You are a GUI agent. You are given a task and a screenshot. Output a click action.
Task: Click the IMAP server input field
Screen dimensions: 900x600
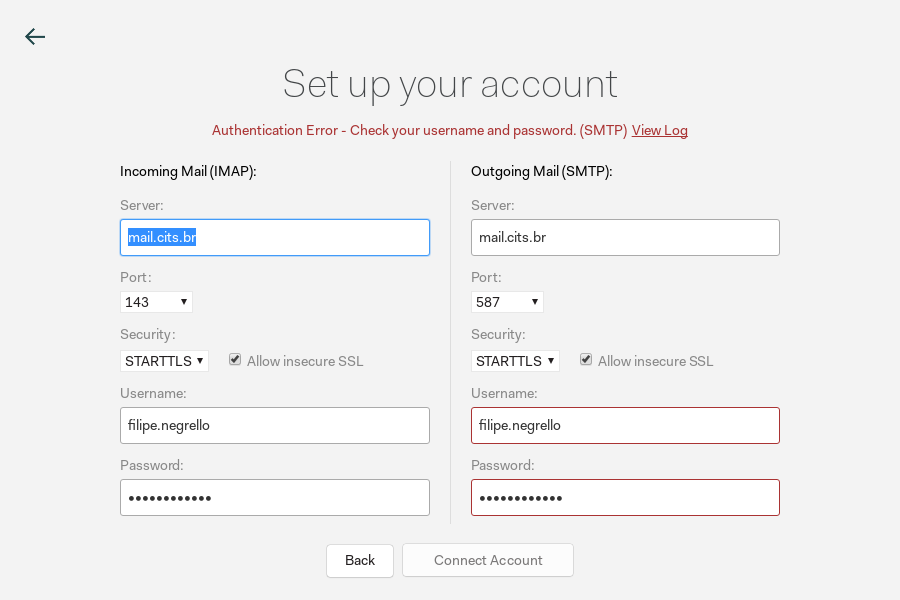[x=275, y=237]
